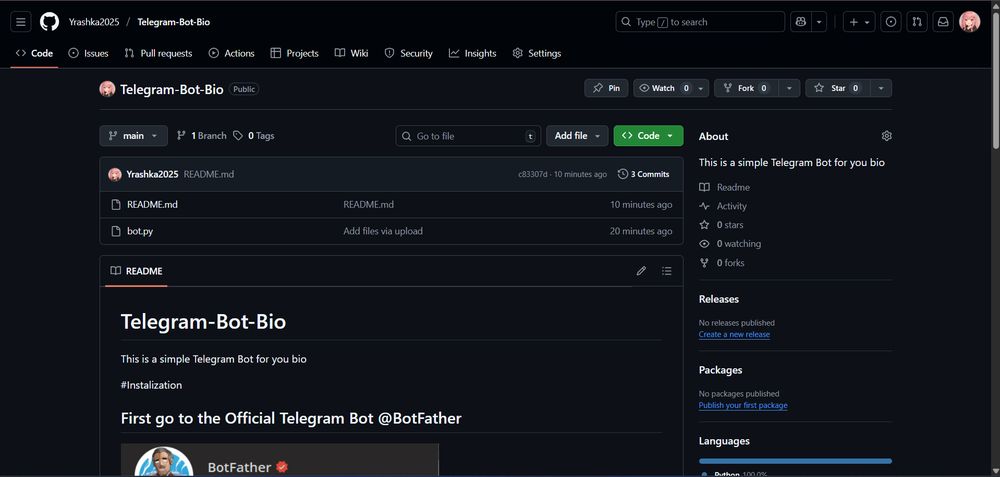
Task: Open the Add files via upload commit message
Action: click(x=383, y=231)
